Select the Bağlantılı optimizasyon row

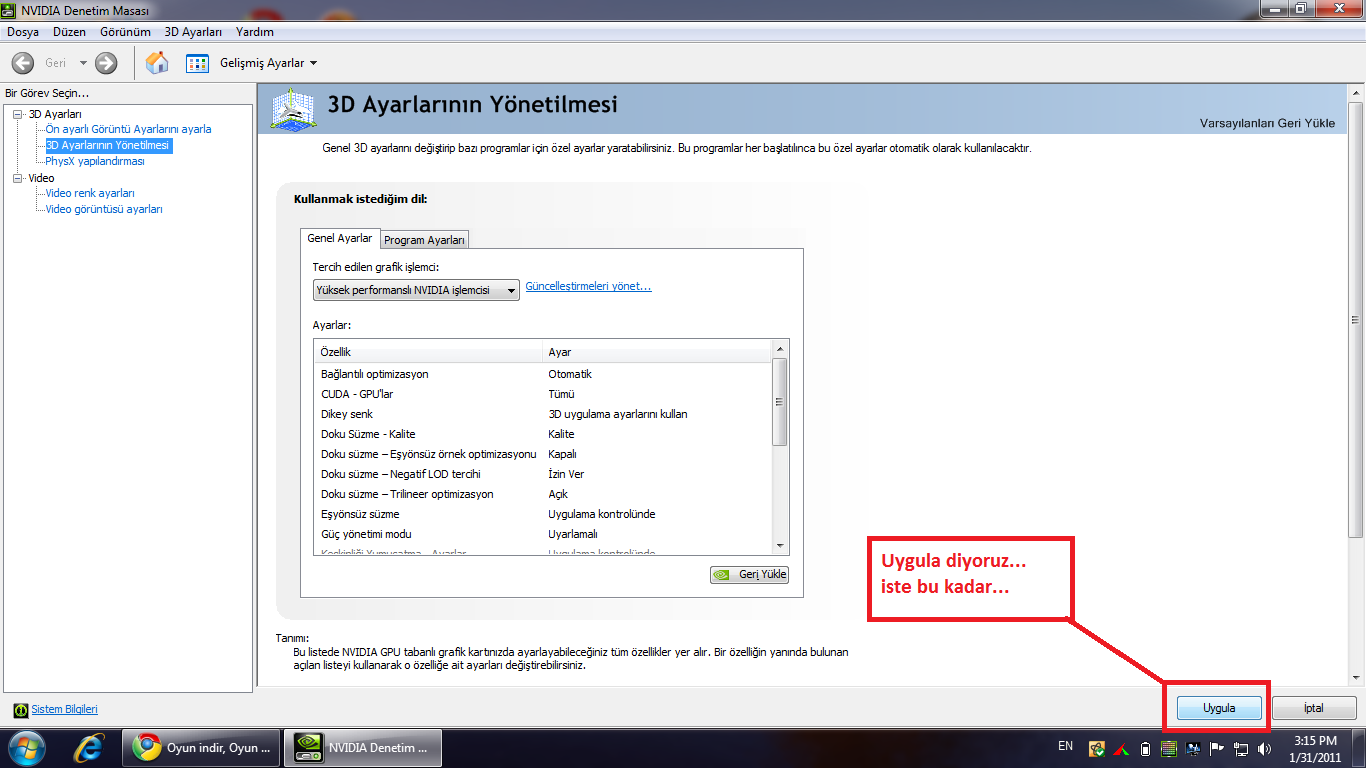543,374
